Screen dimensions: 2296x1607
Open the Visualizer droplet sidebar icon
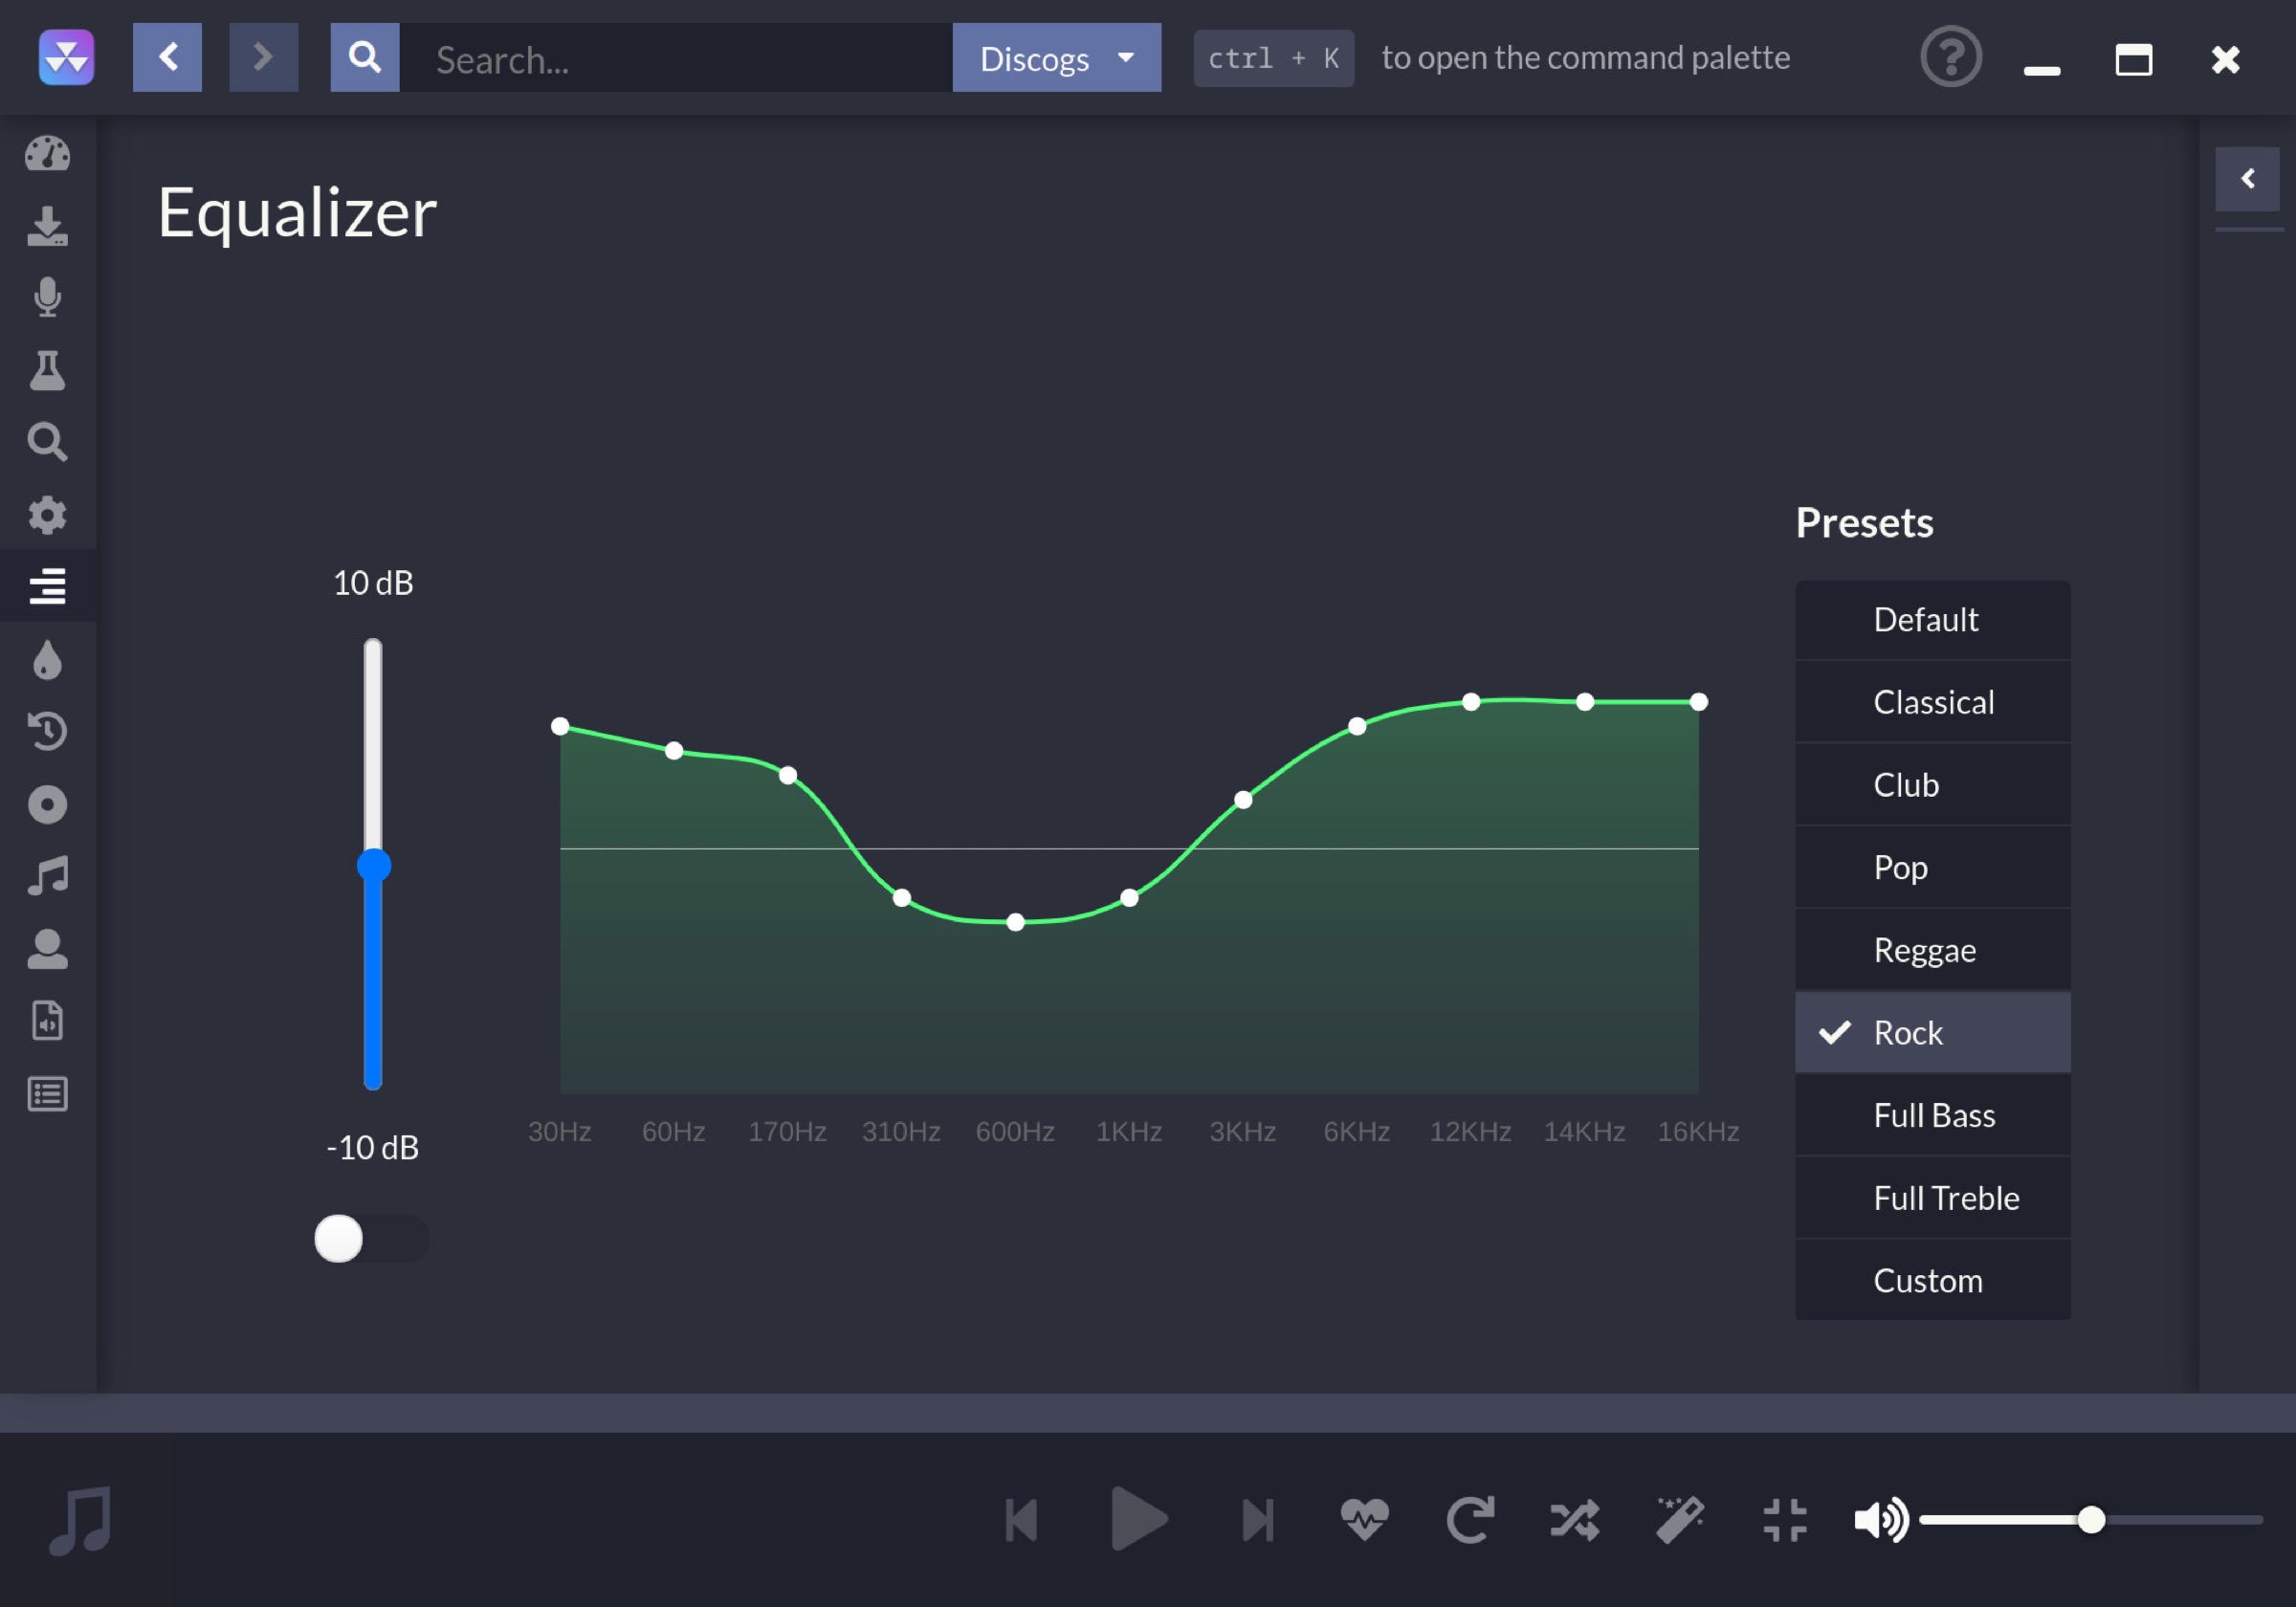coord(47,660)
